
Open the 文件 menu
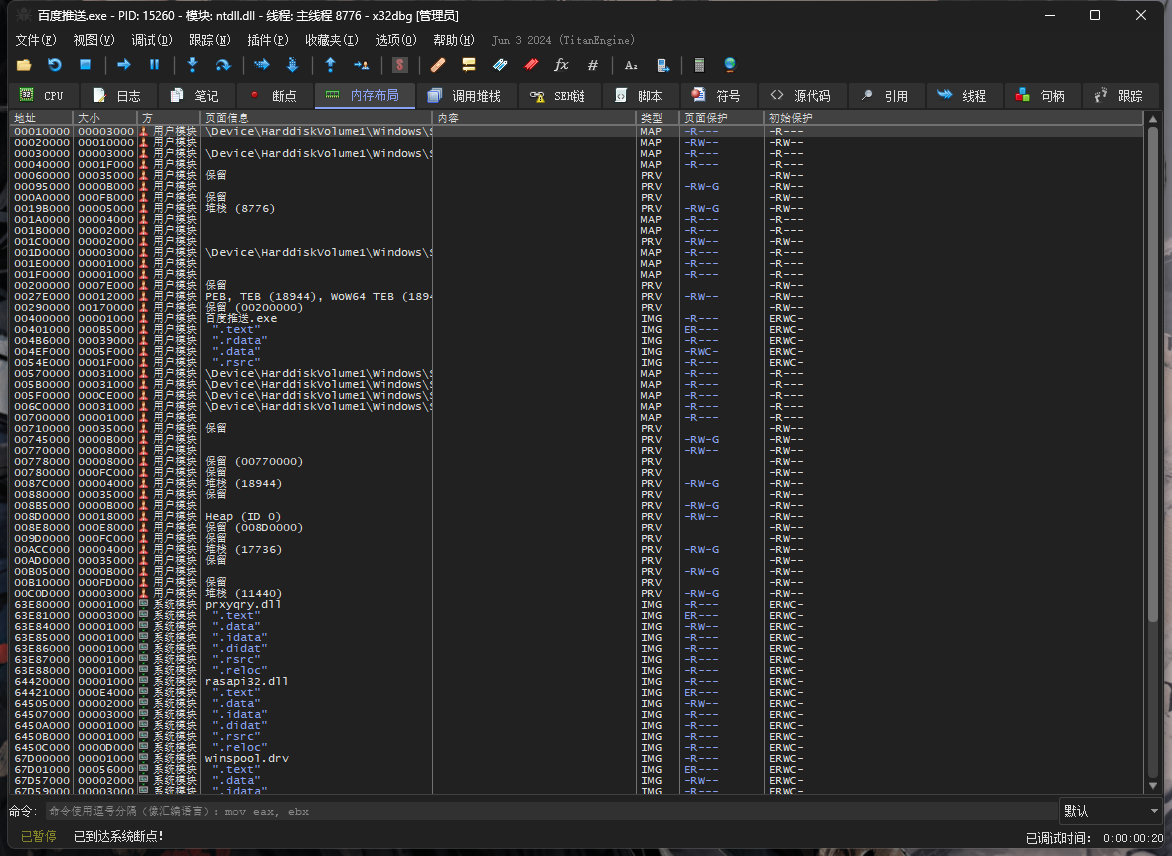tap(36, 40)
